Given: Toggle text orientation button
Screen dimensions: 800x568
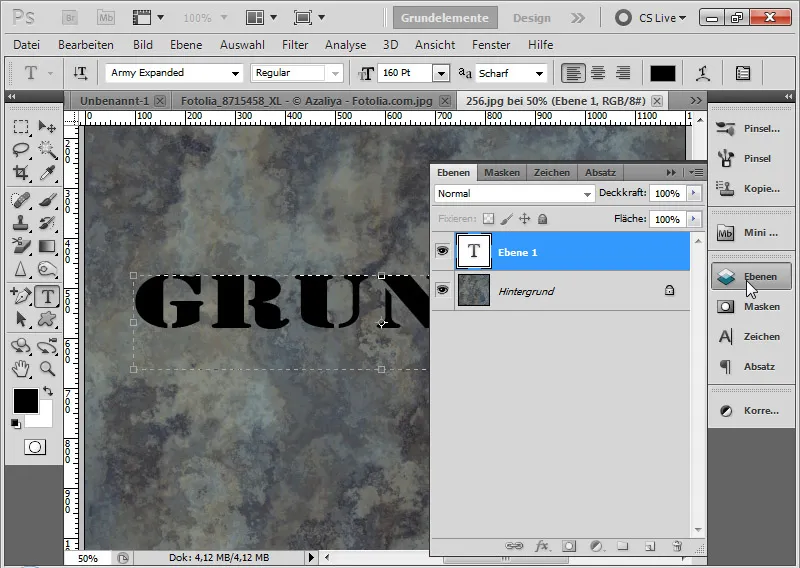Looking at the screenshot, I should coord(80,73).
